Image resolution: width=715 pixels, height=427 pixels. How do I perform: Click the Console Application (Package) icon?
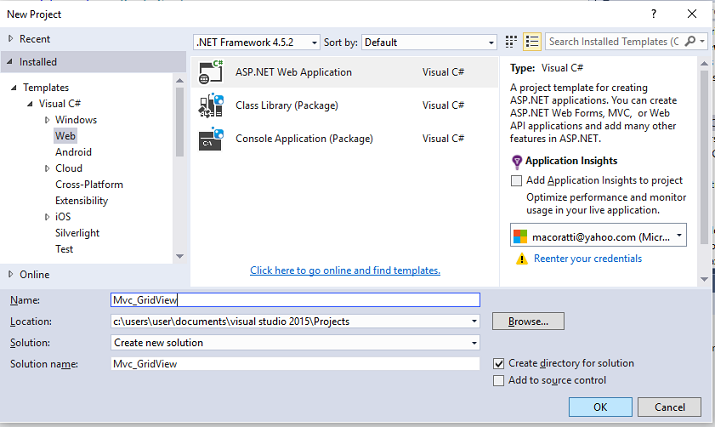(211, 139)
